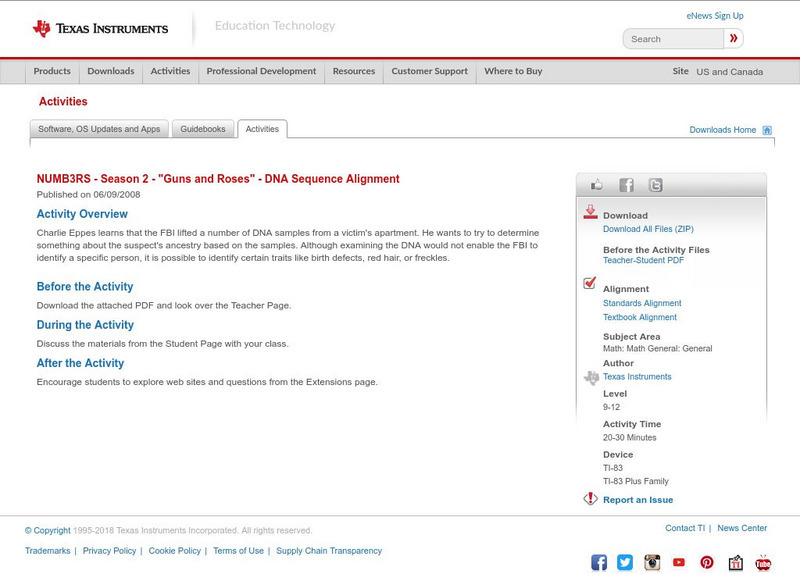Image resolution: width=800 pixels, height=574 pixels.
Task: Click the gray TI author icon
Action: pyautogui.click(x=591, y=378)
